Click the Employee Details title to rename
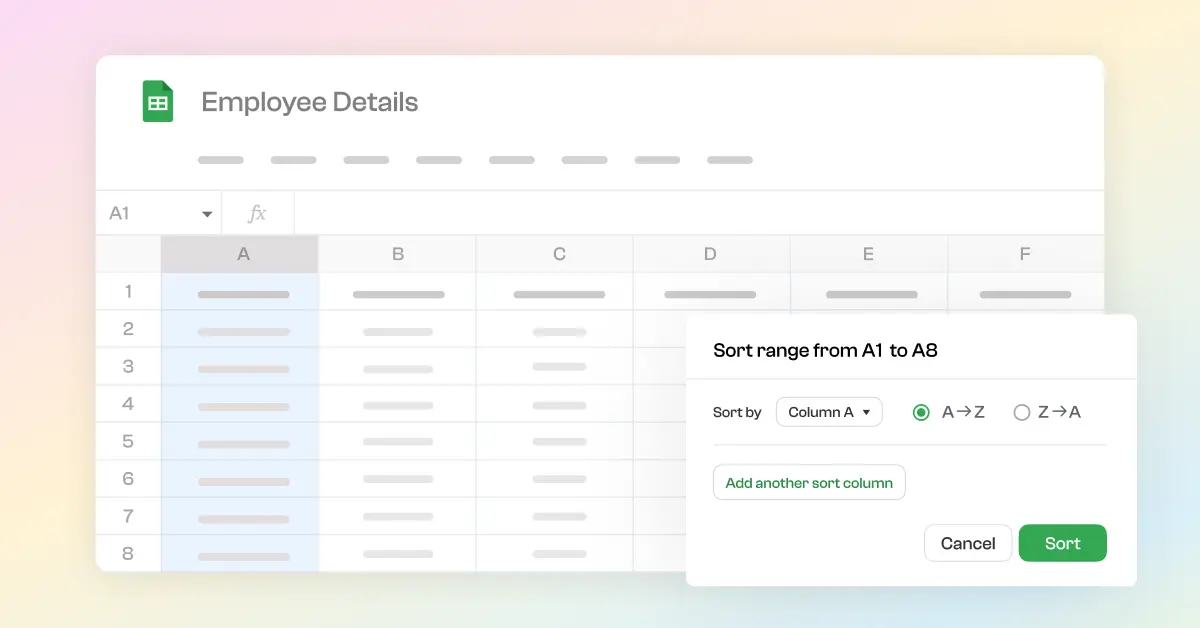The width and height of the screenshot is (1200, 628). click(309, 101)
